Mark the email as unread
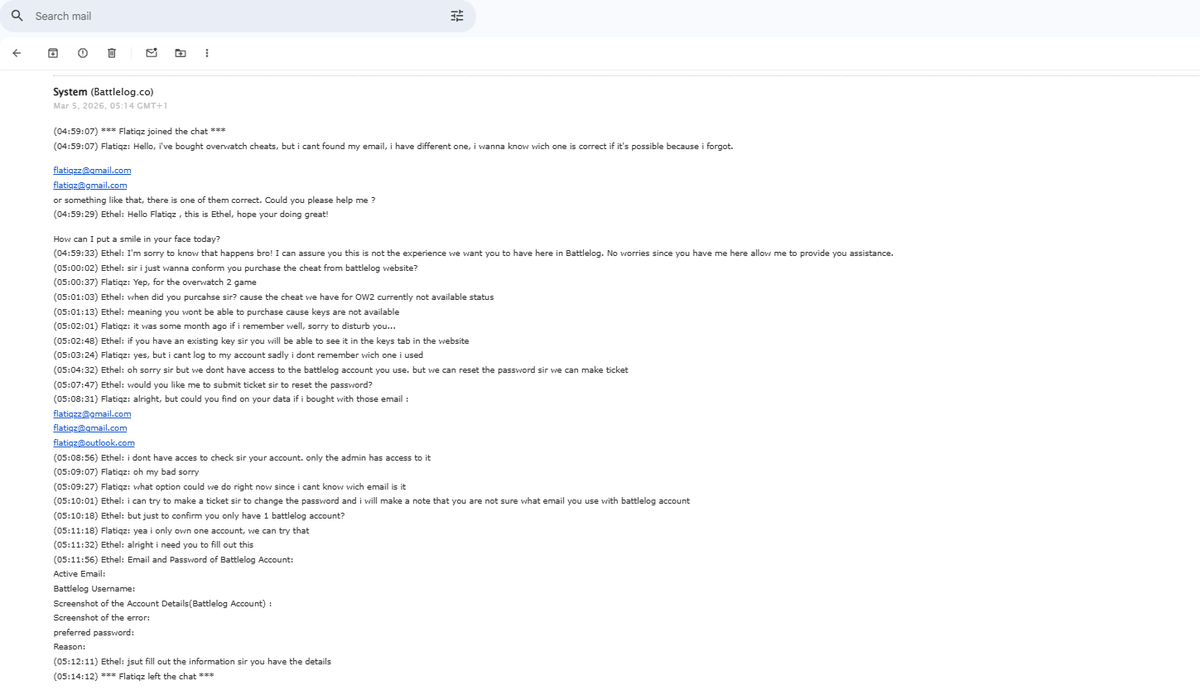 [x=151, y=53]
